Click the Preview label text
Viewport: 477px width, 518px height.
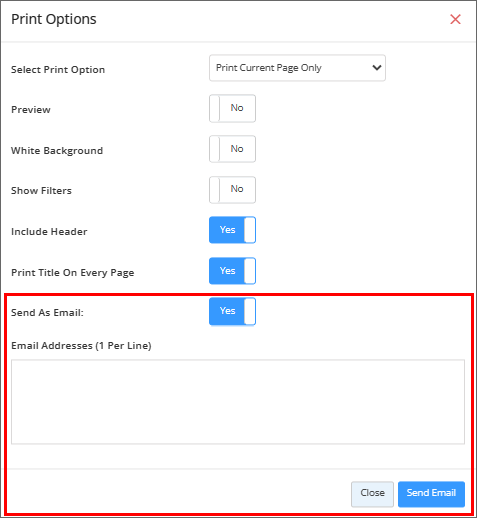(31, 110)
